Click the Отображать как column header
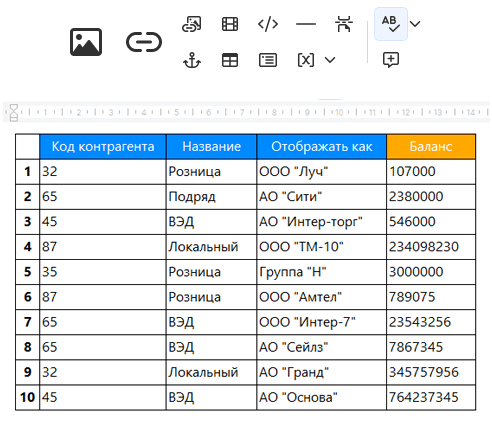Screen dimensions: 492x421 click(x=322, y=147)
